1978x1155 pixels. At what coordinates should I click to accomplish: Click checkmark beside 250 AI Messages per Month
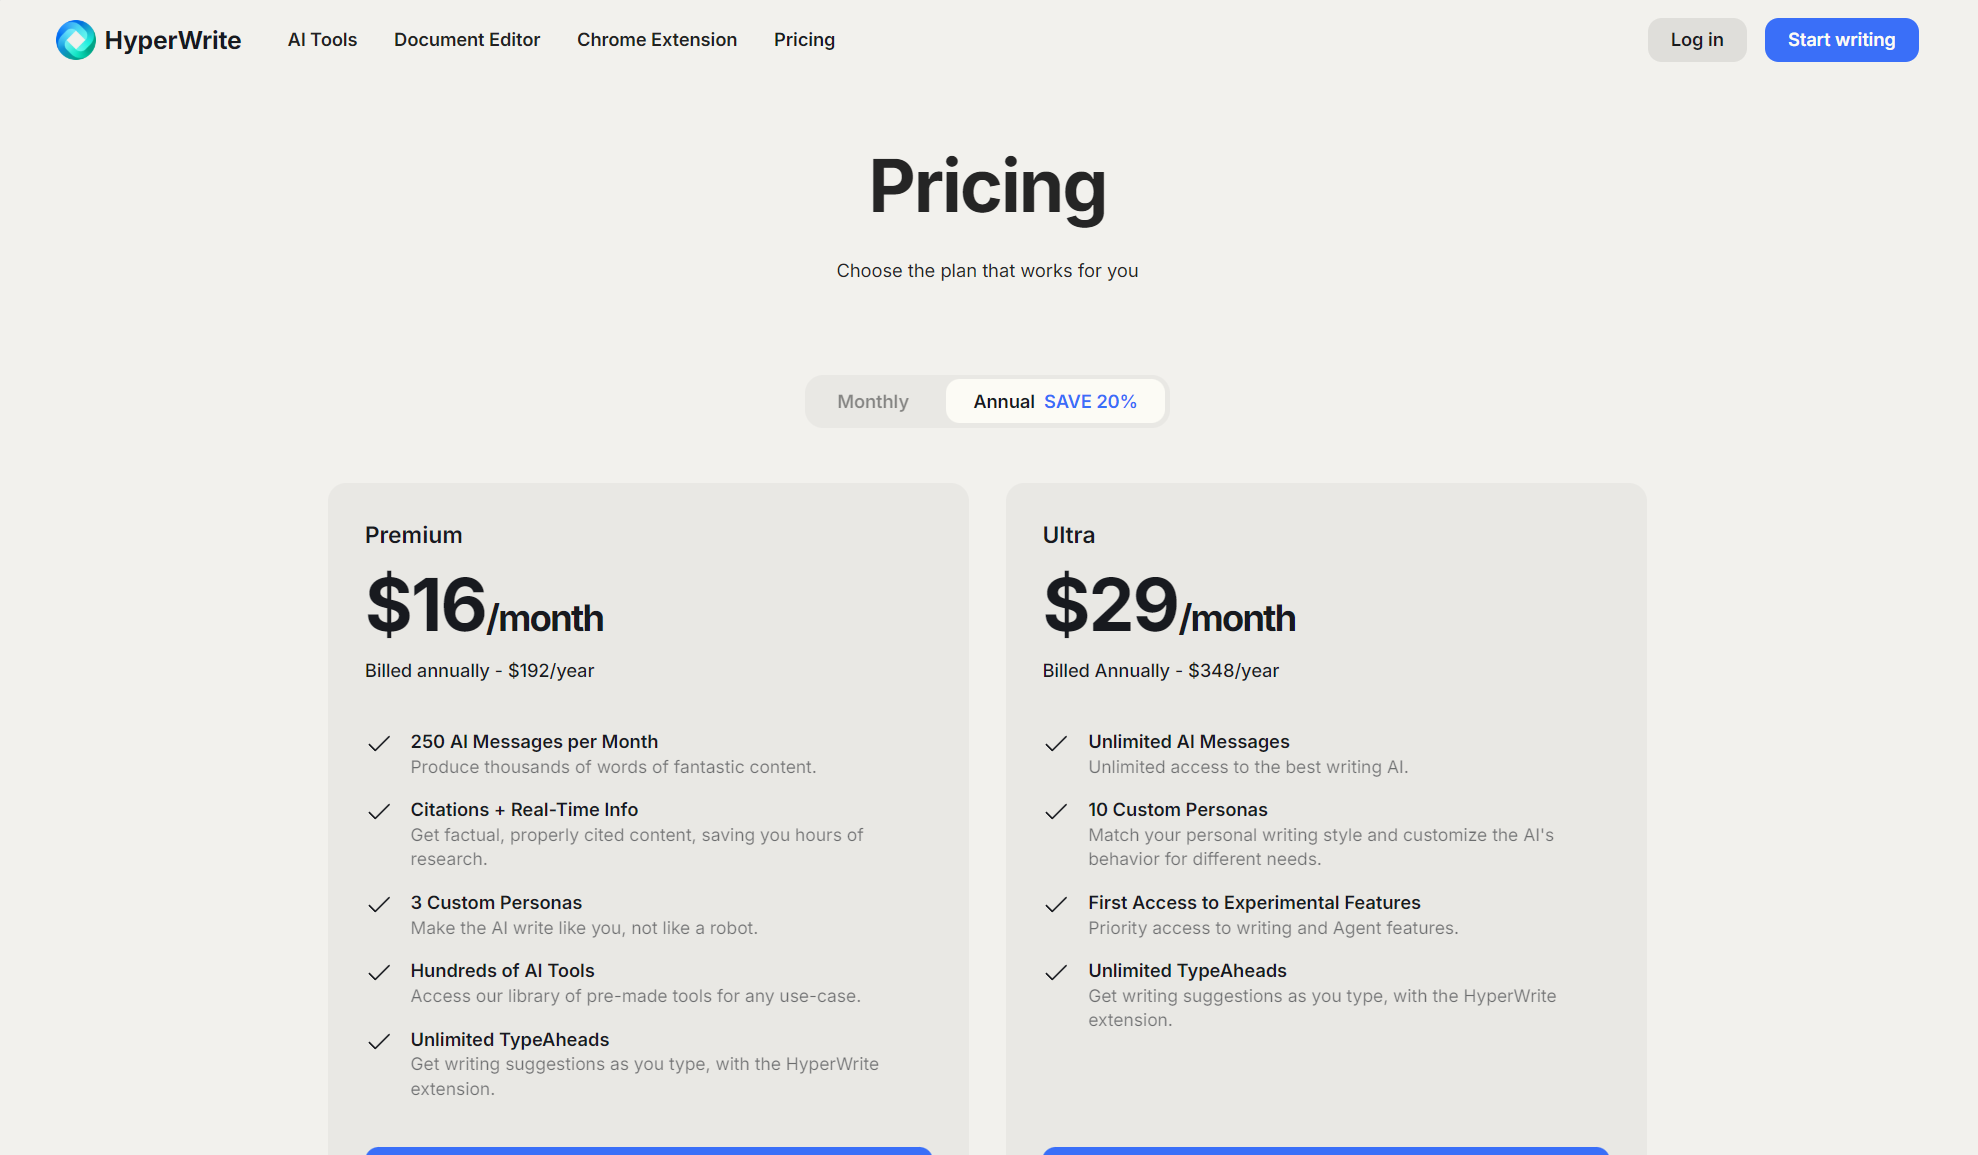(x=379, y=743)
